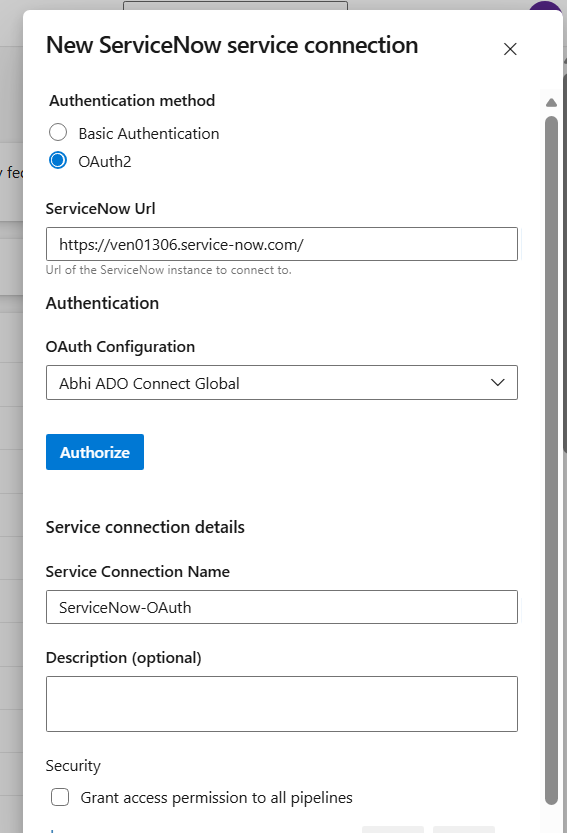Viewport: 567px width, 833px height.
Task: Click the Description (optional) text box
Action: (282, 704)
